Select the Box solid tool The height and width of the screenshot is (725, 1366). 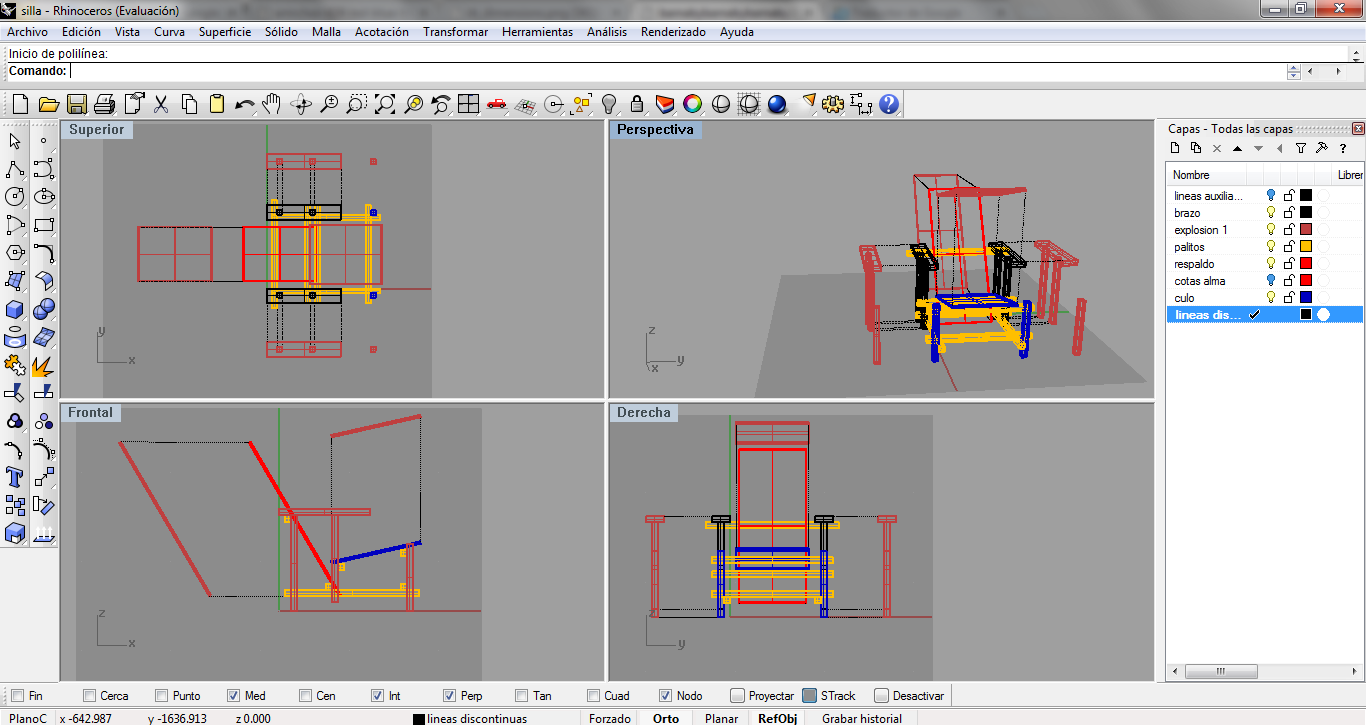pos(15,309)
